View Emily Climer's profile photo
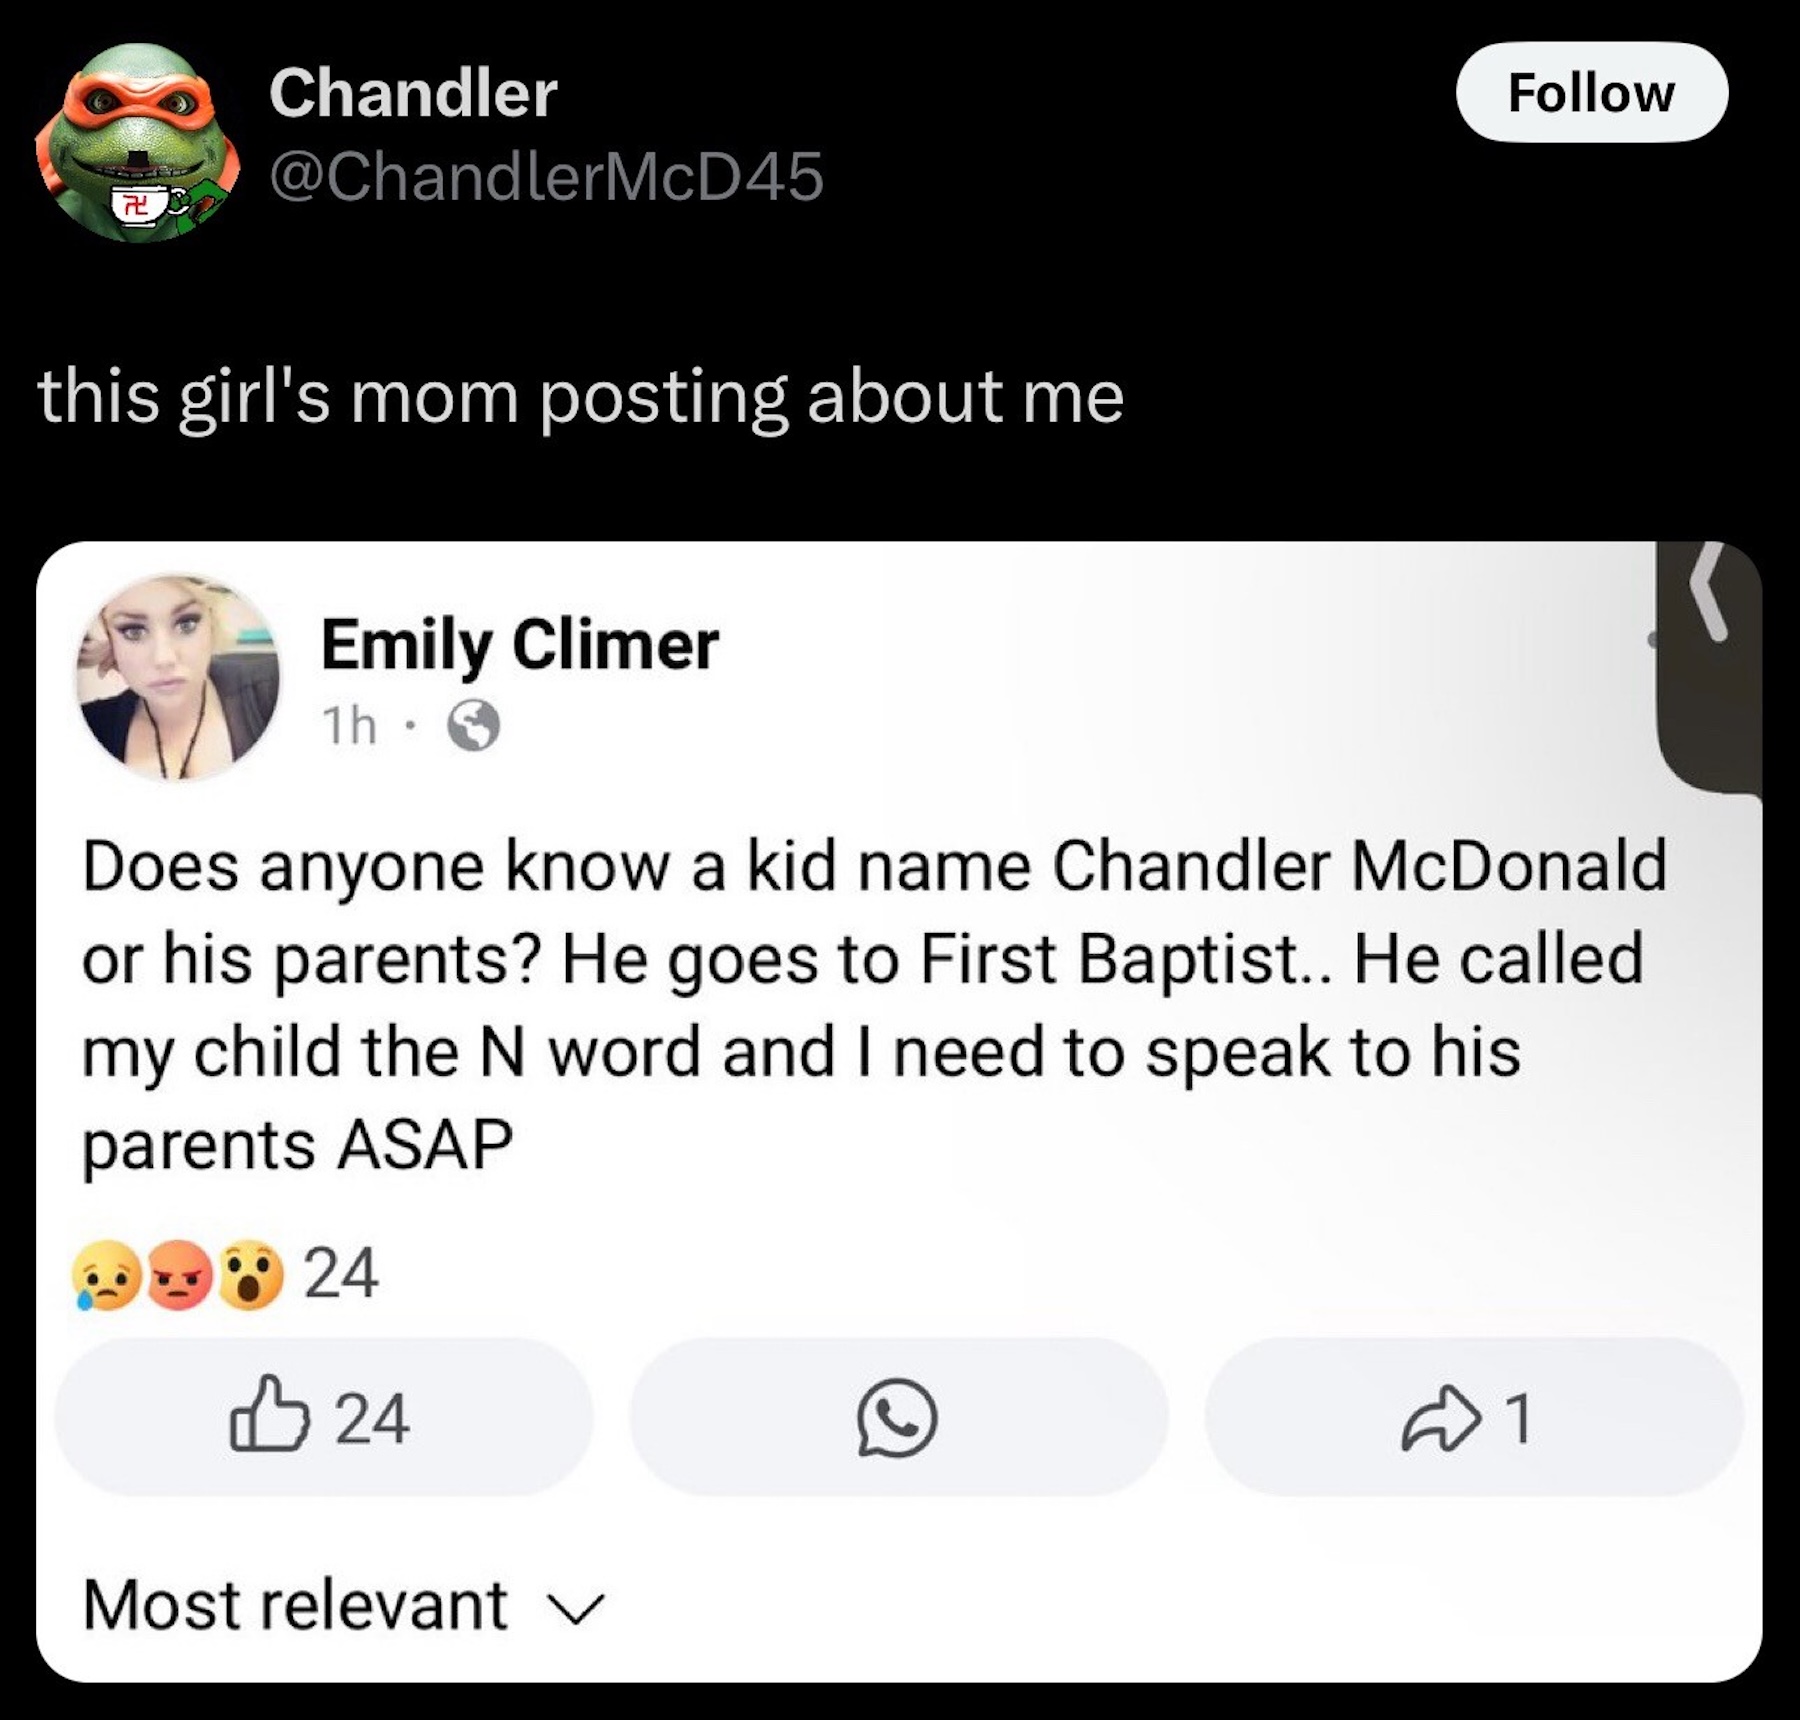 click(179, 677)
